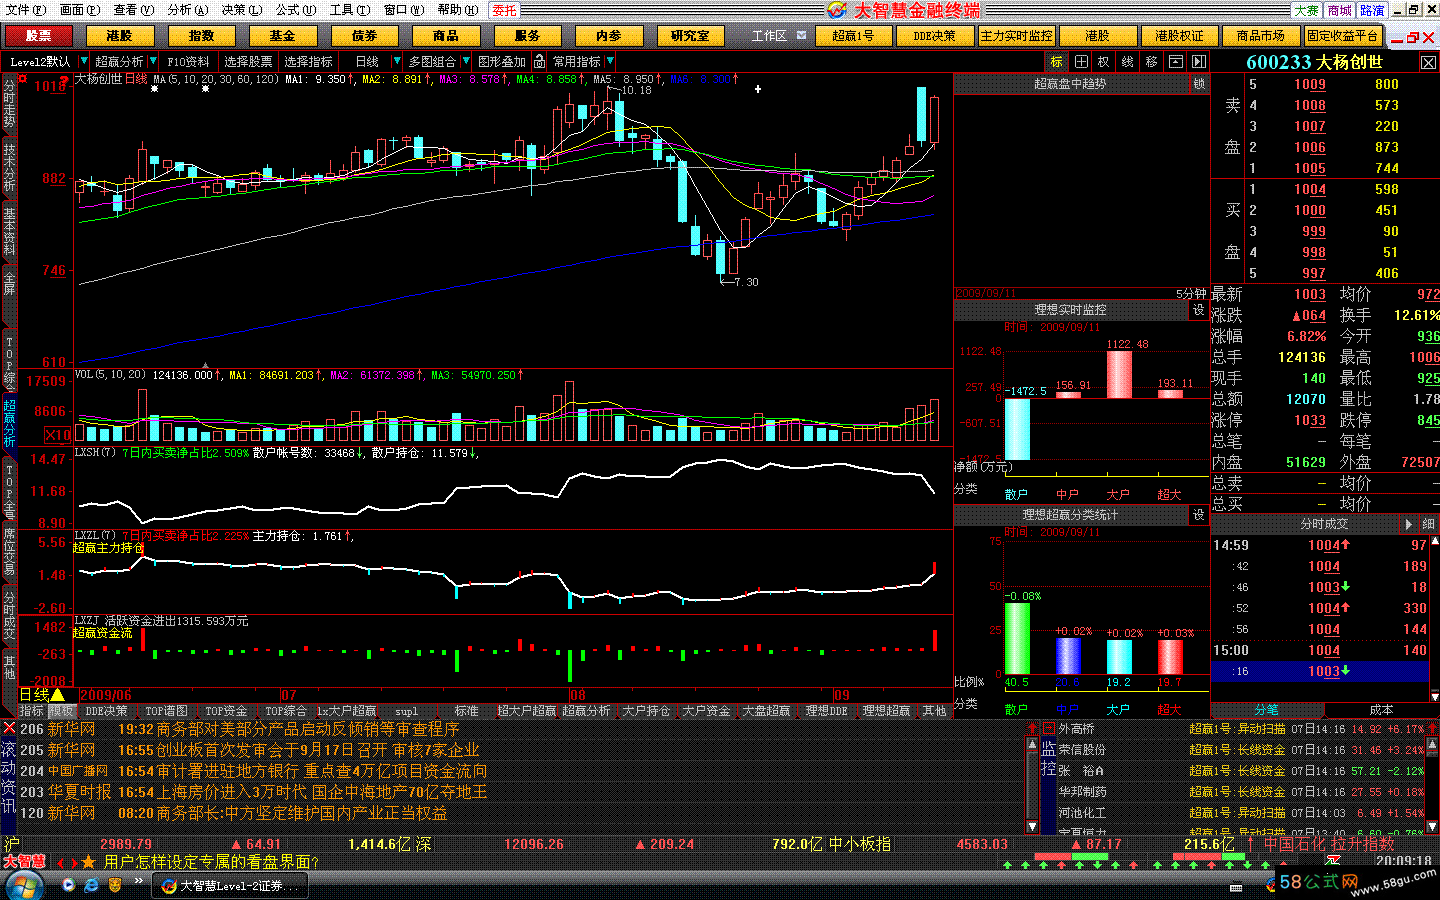Click the crosshair grid chart icon
The height and width of the screenshot is (900, 1440).
click(1081, 62)
